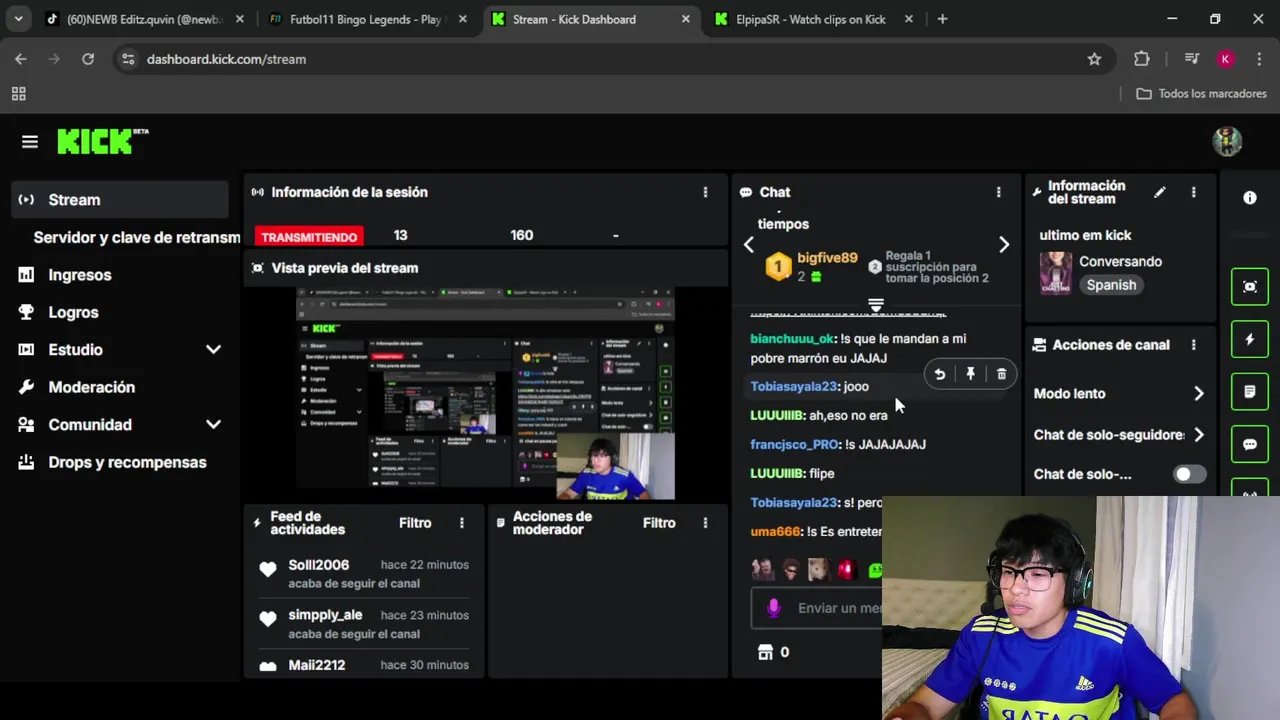Pin the Tobiasayala23 chat message
The height and width of the screenshot is (720, 1280).
[970, 374]
